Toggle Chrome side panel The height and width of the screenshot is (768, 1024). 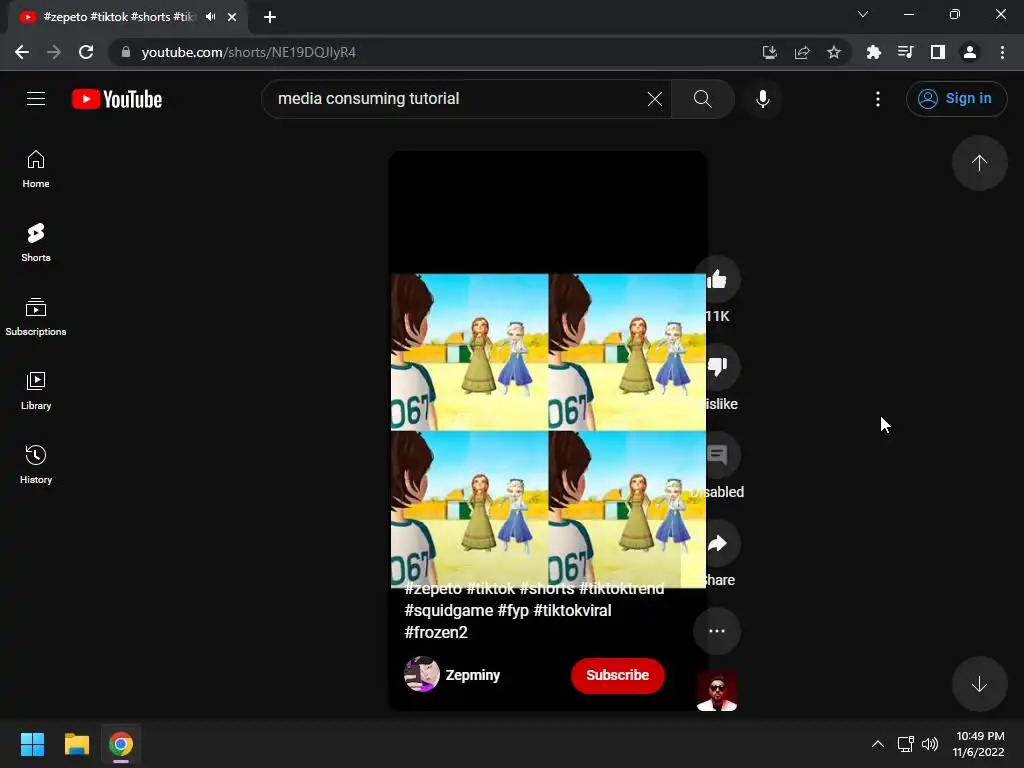938,52
